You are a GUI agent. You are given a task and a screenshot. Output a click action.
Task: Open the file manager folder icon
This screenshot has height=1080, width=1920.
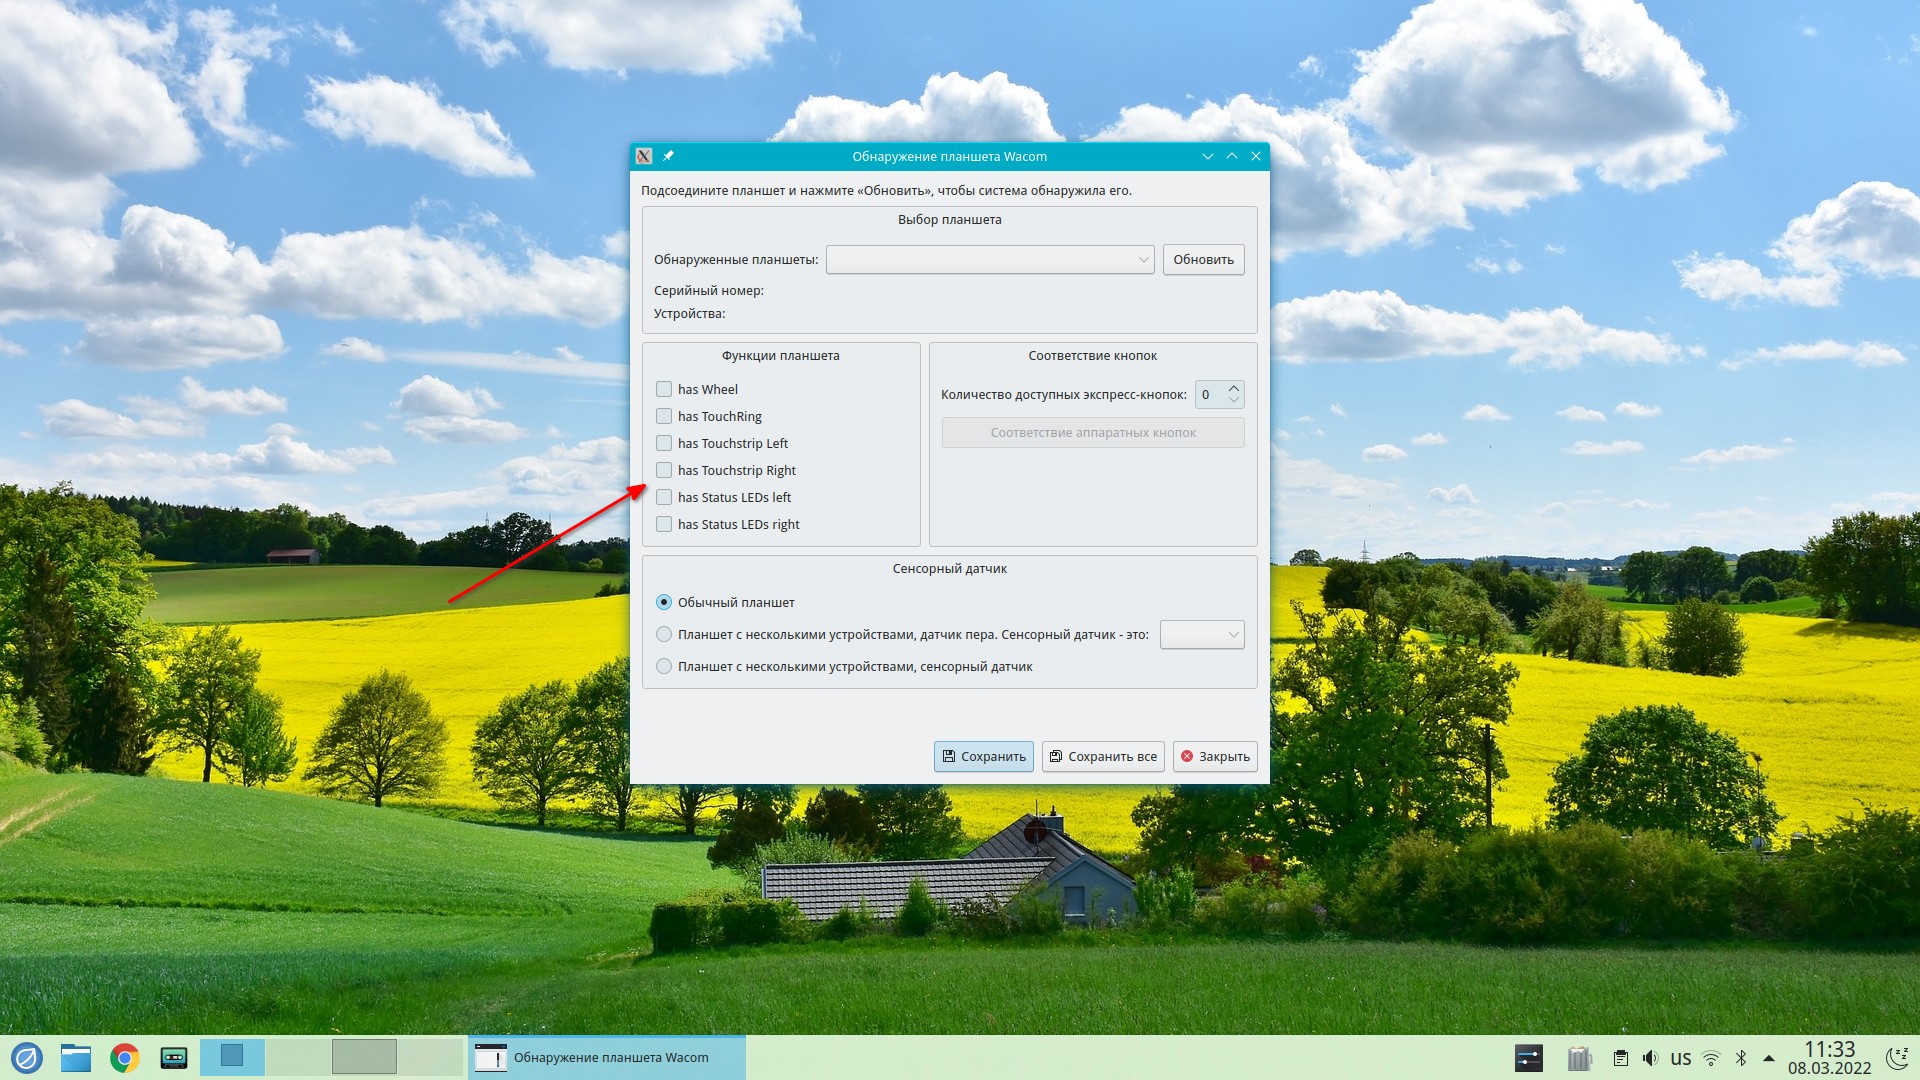coord(76,1058)
